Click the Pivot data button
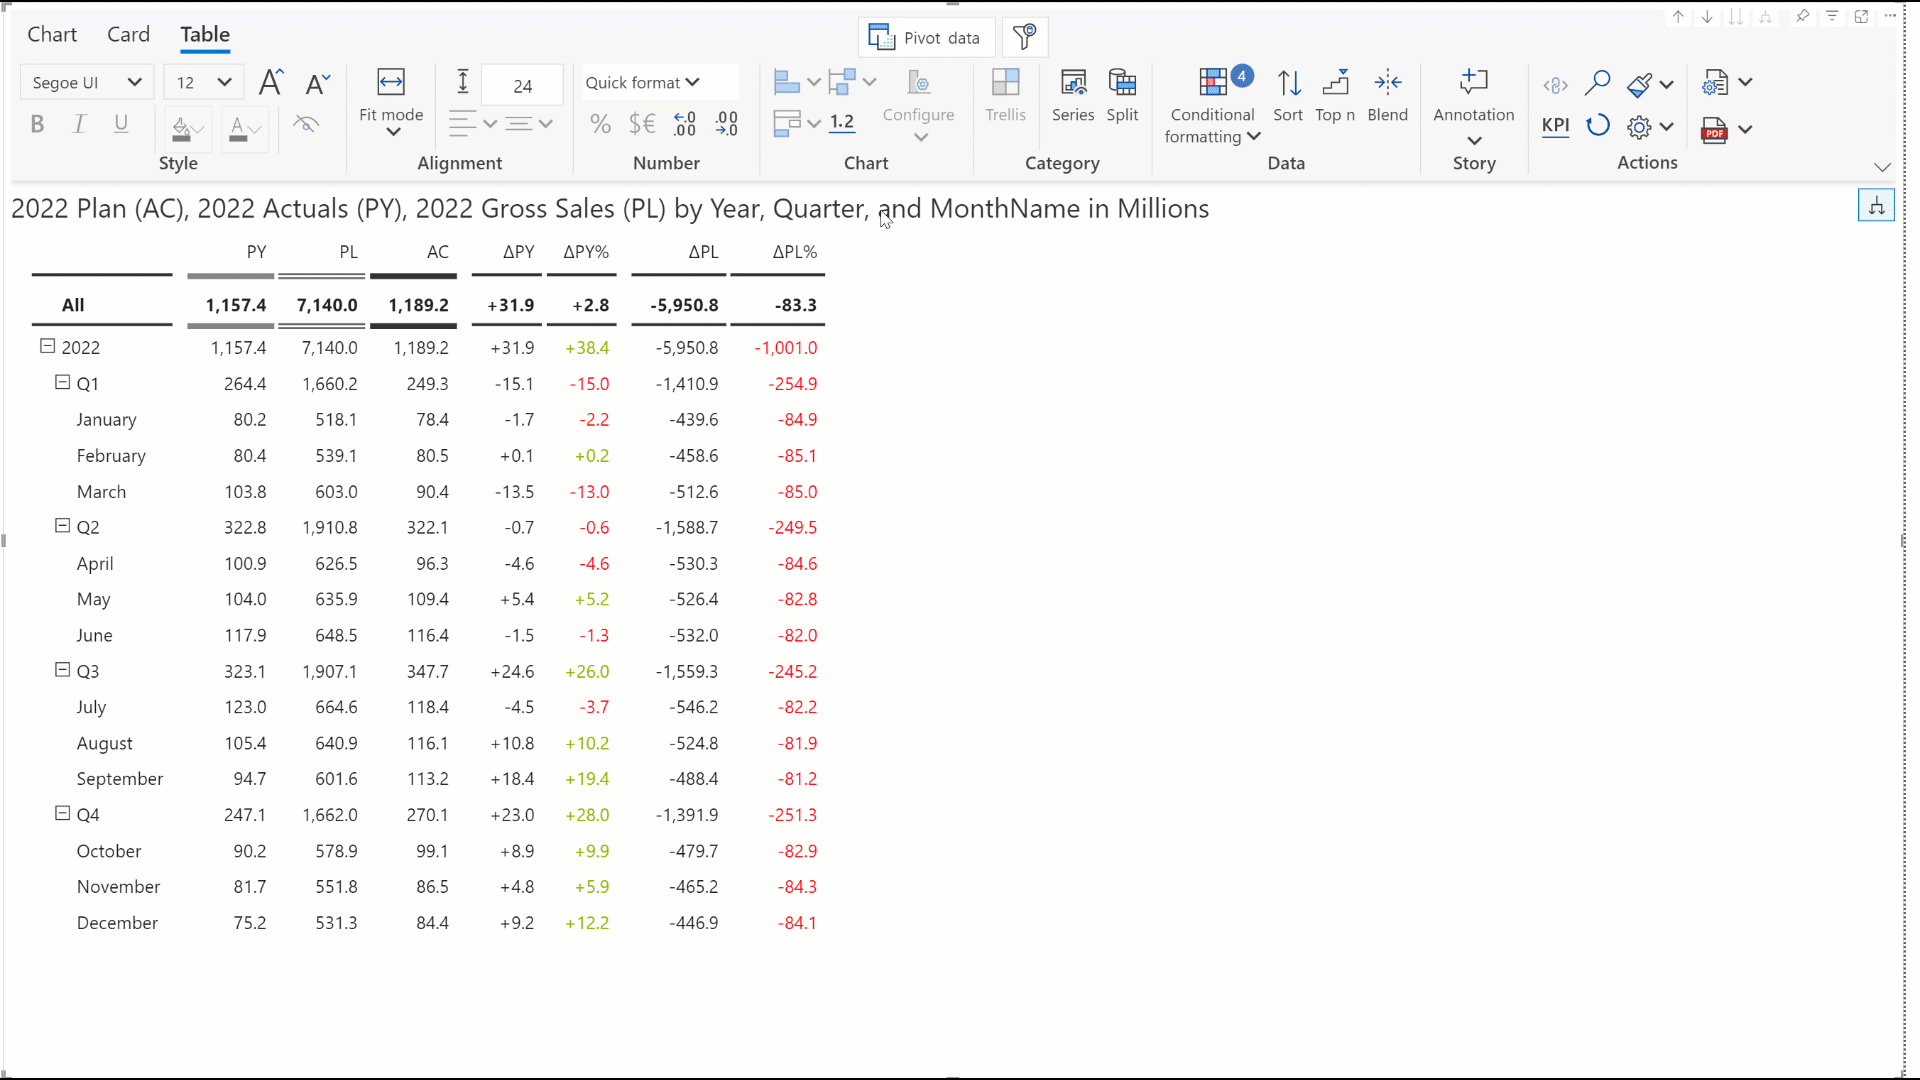This screenshot has width=1920, height=1080. [925, 38]
